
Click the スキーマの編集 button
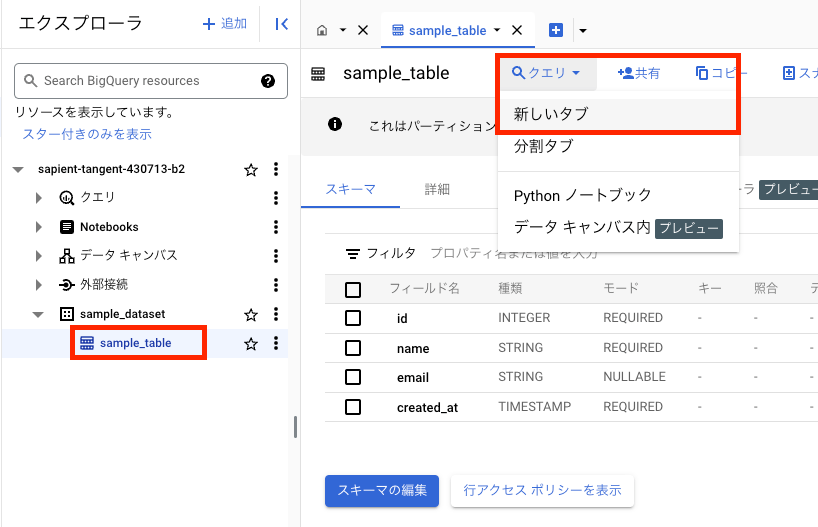(382, 490)
